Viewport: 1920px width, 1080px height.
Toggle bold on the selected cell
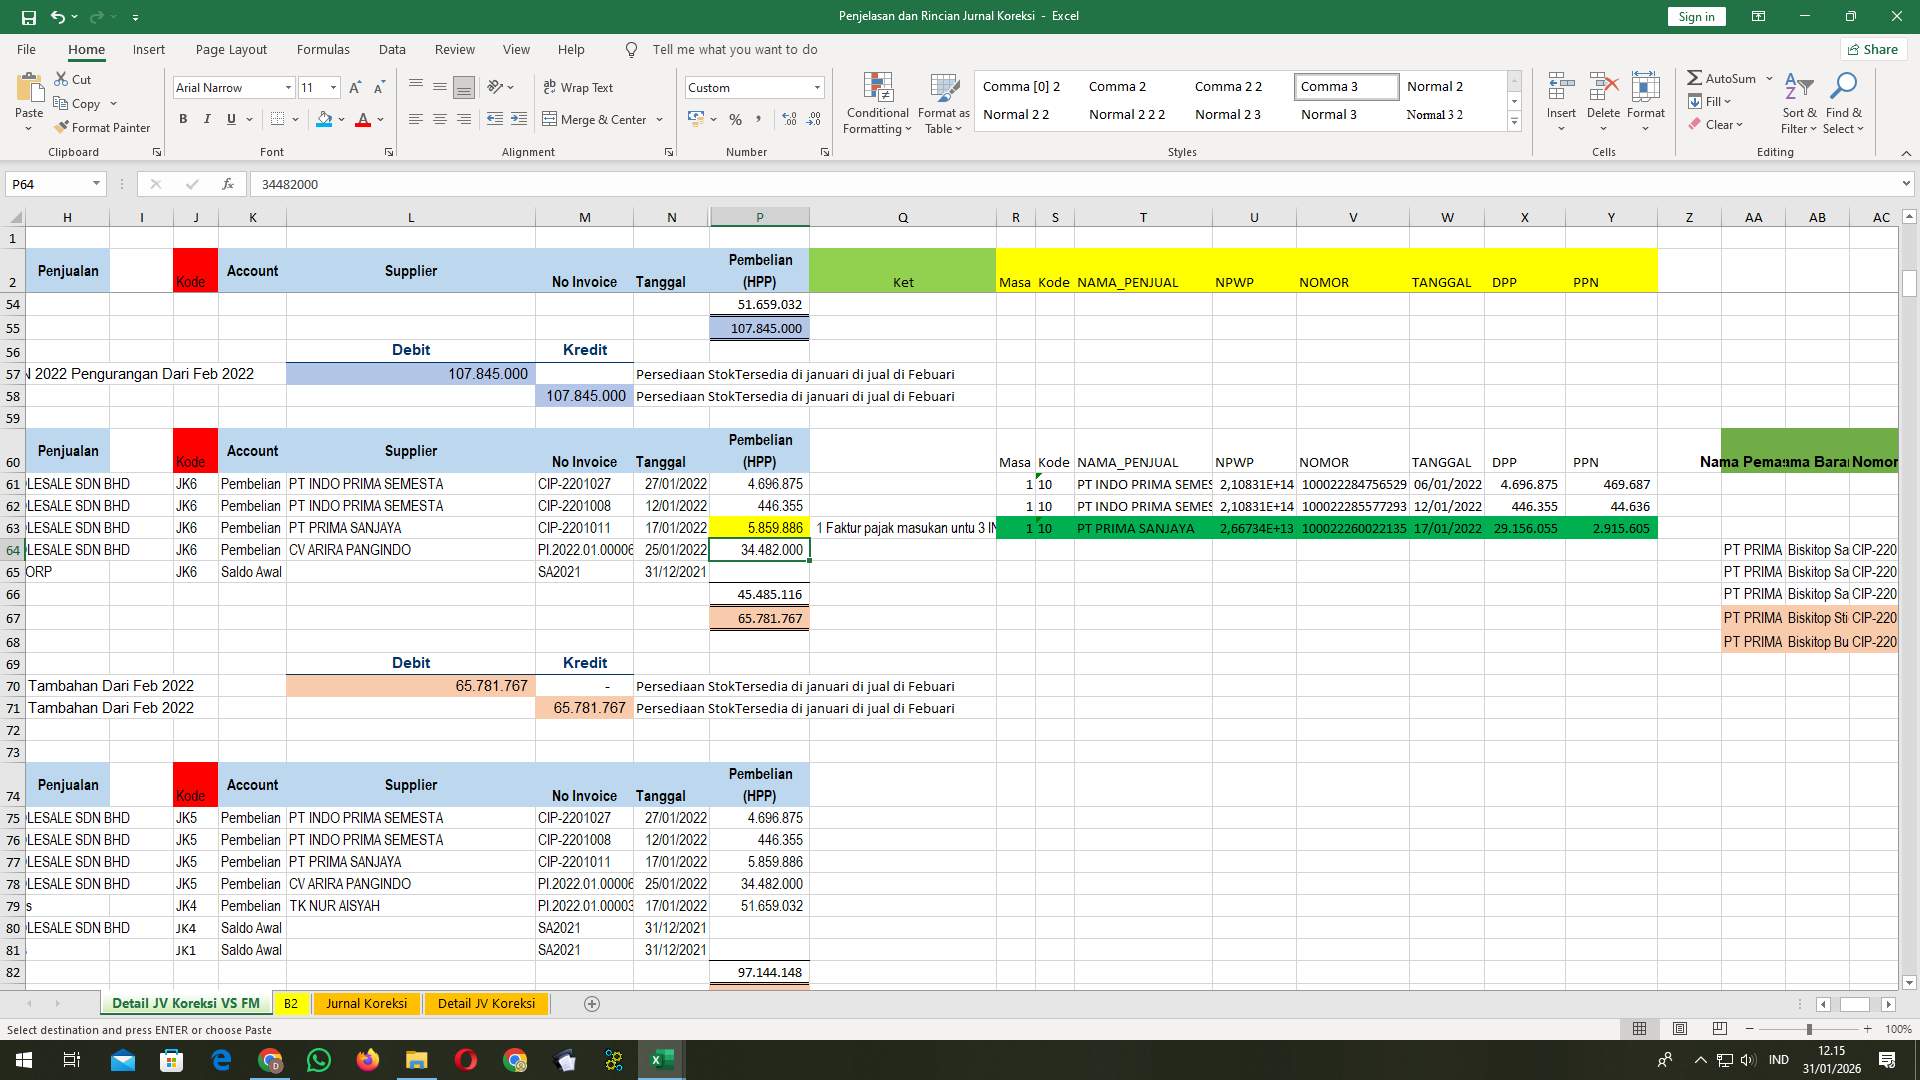tap(183, 119)
